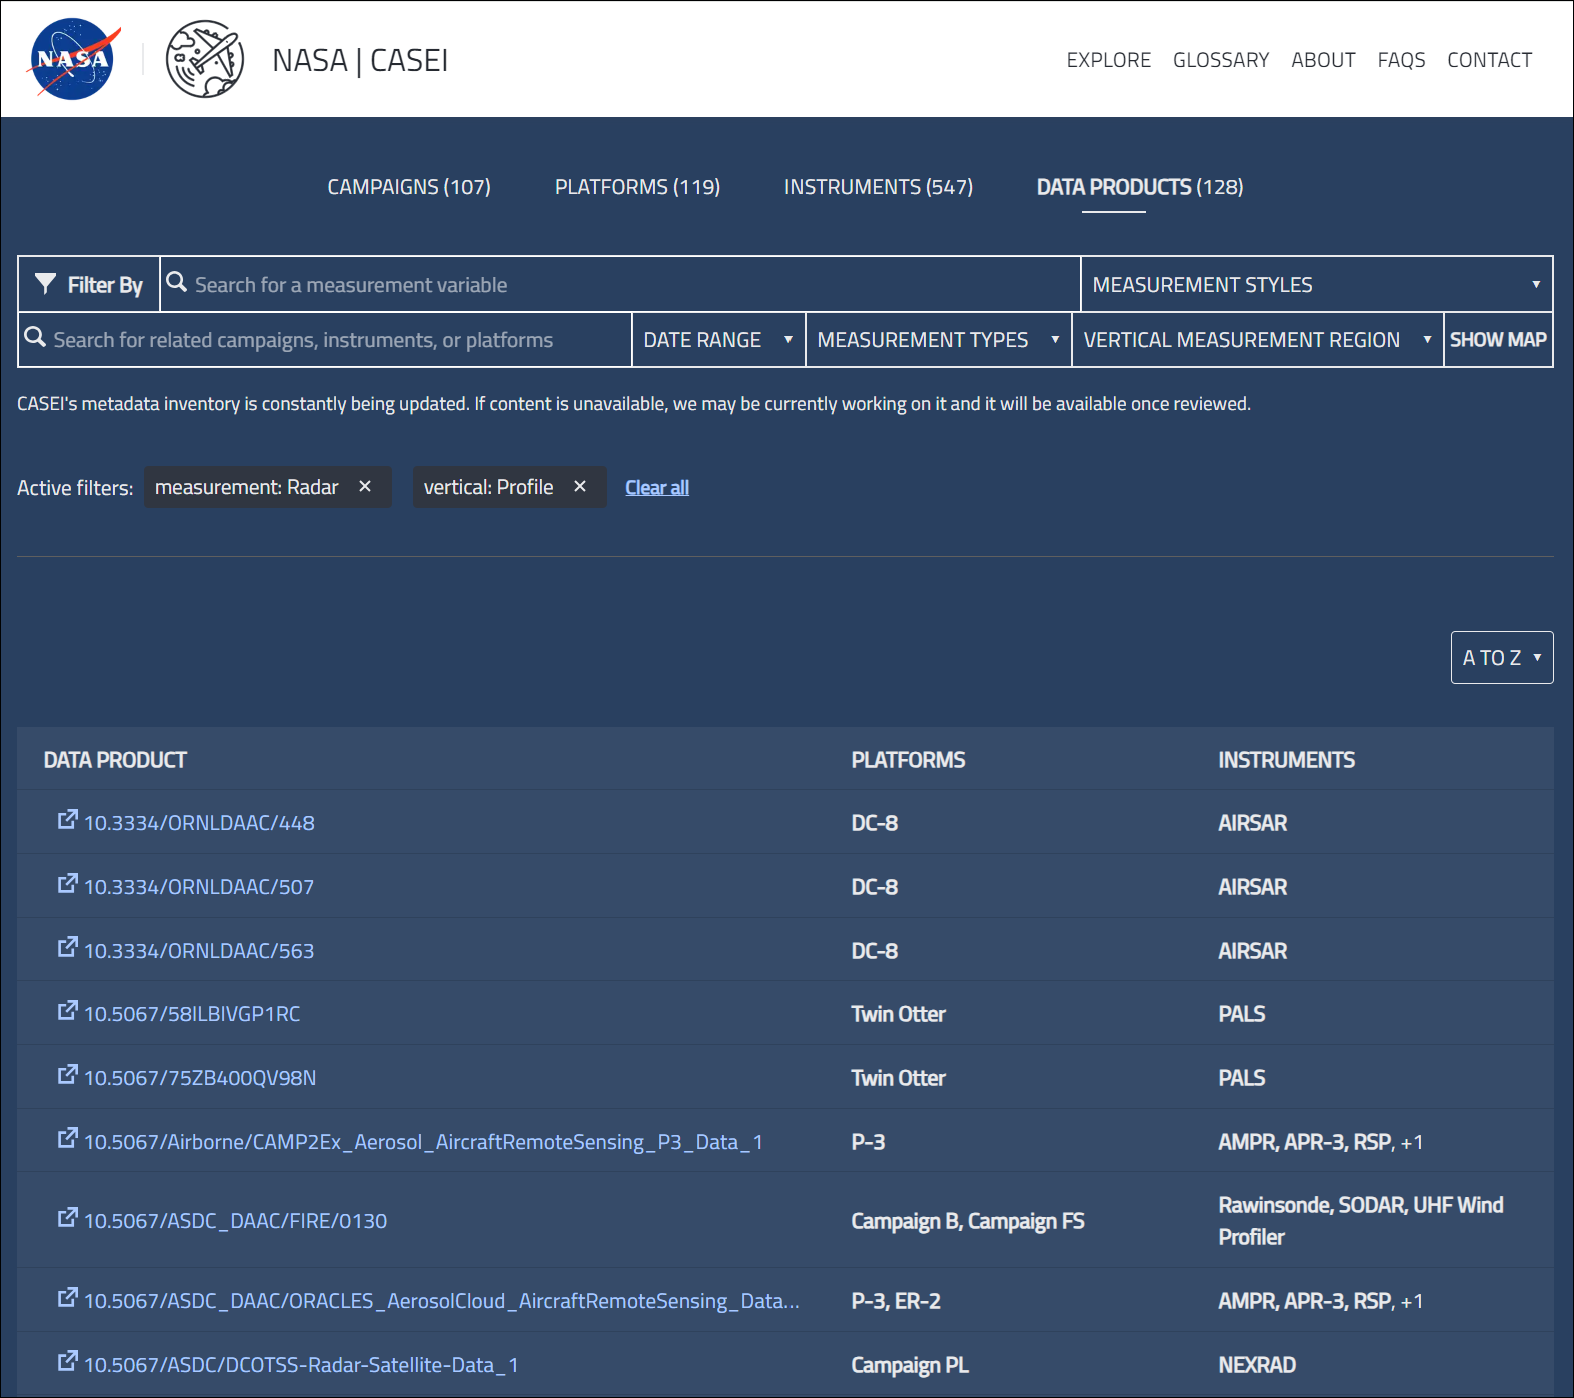Focus the measurement variable search field
Screen dimensions: 1574x1398
pos(620,284)
